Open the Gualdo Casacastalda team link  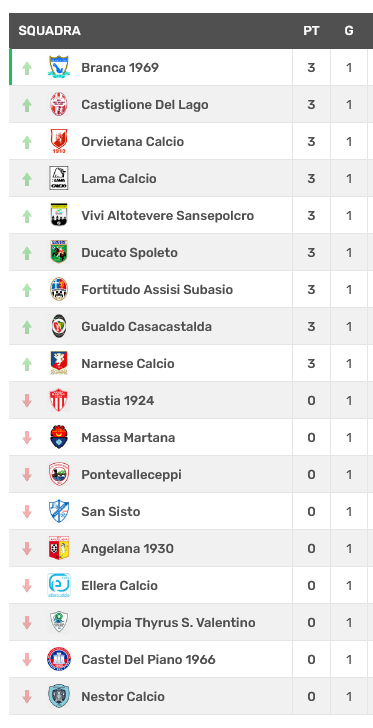[146, 326]
